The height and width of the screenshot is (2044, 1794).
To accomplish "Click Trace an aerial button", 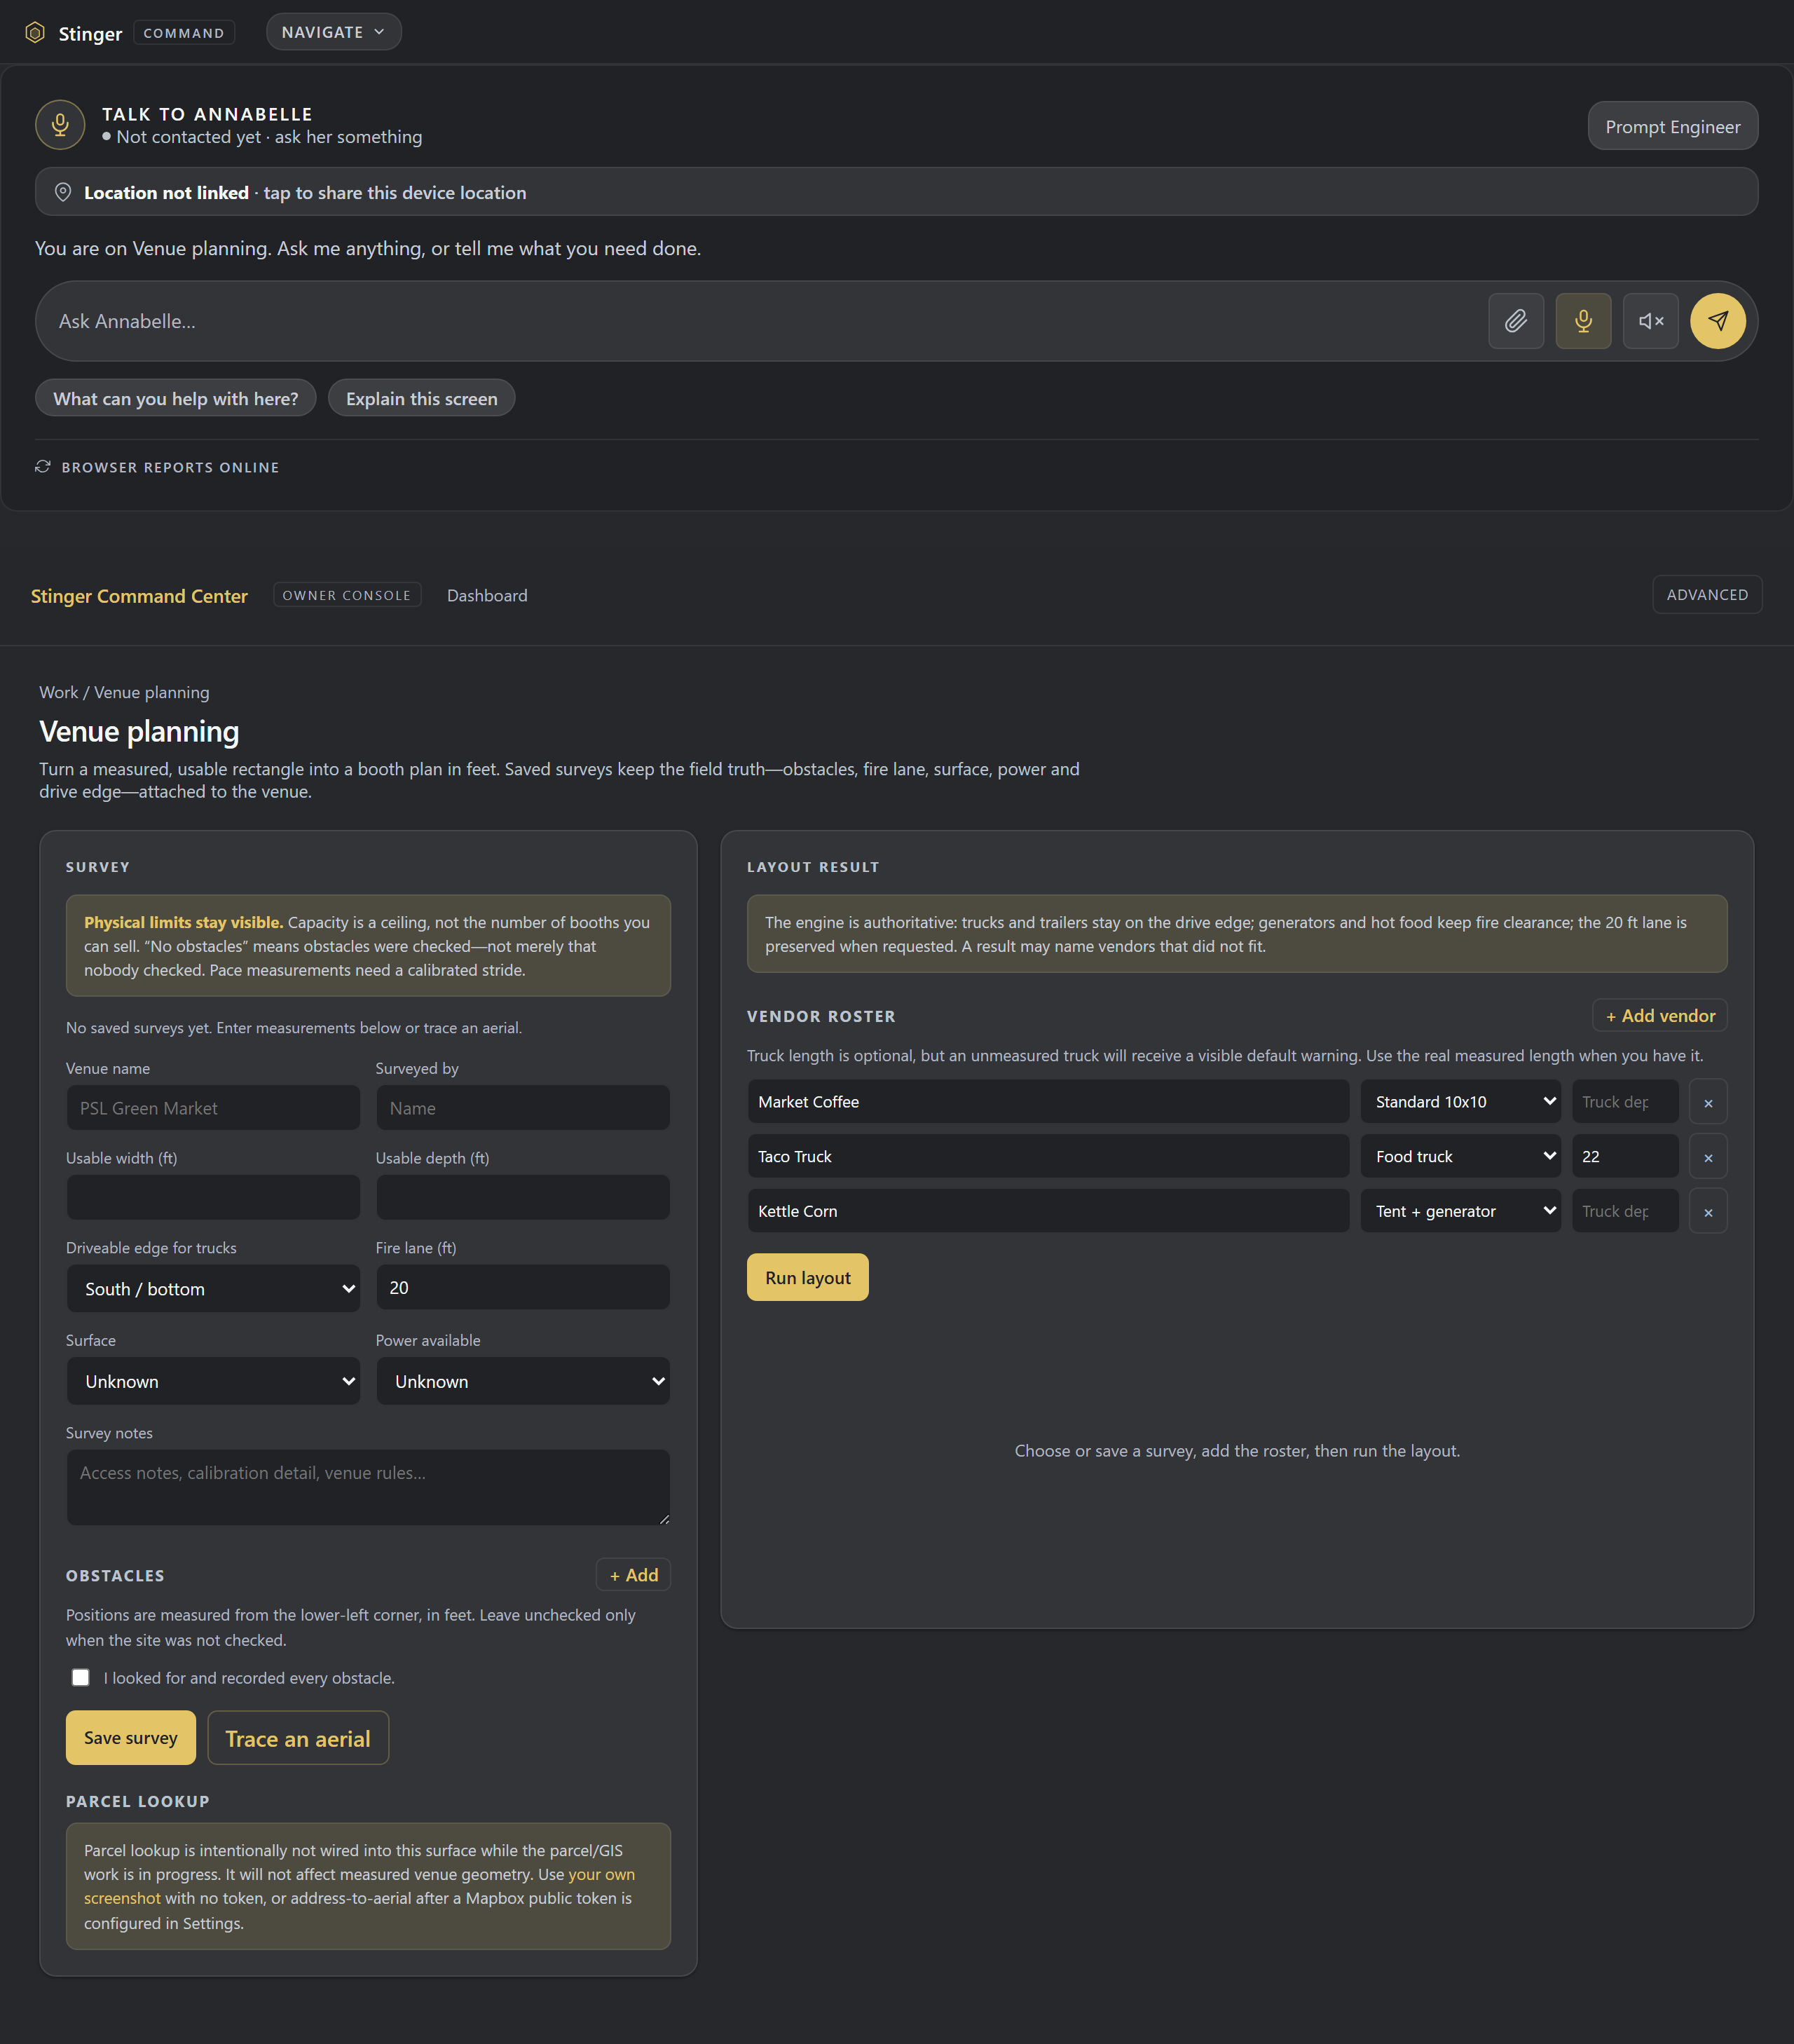I will pos(298,1738).
